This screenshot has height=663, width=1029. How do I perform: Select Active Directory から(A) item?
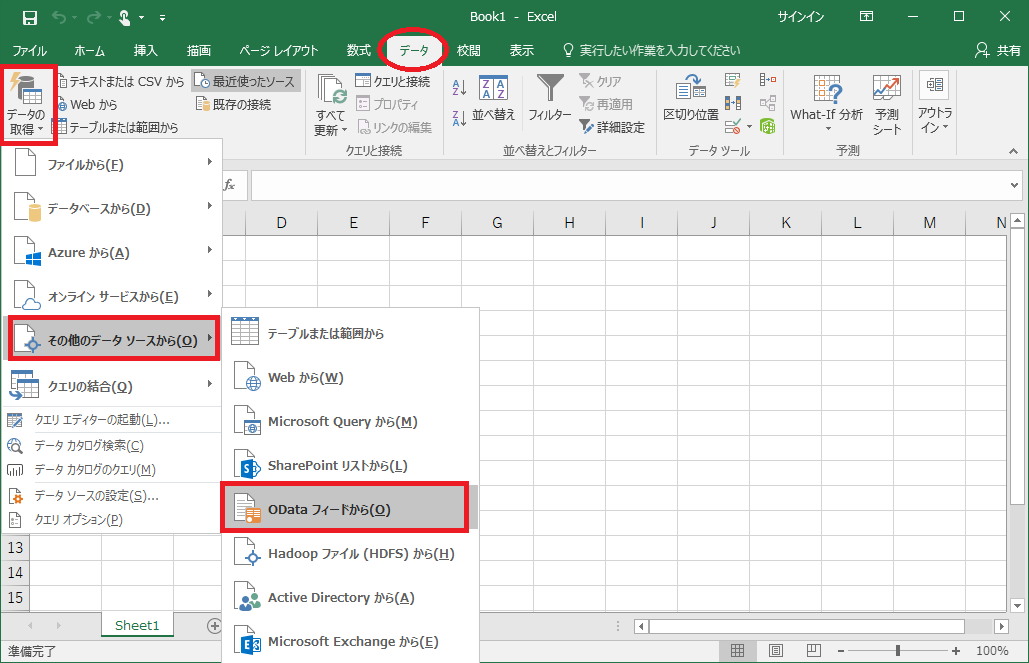pyautogui.click(x=350, y=597)
